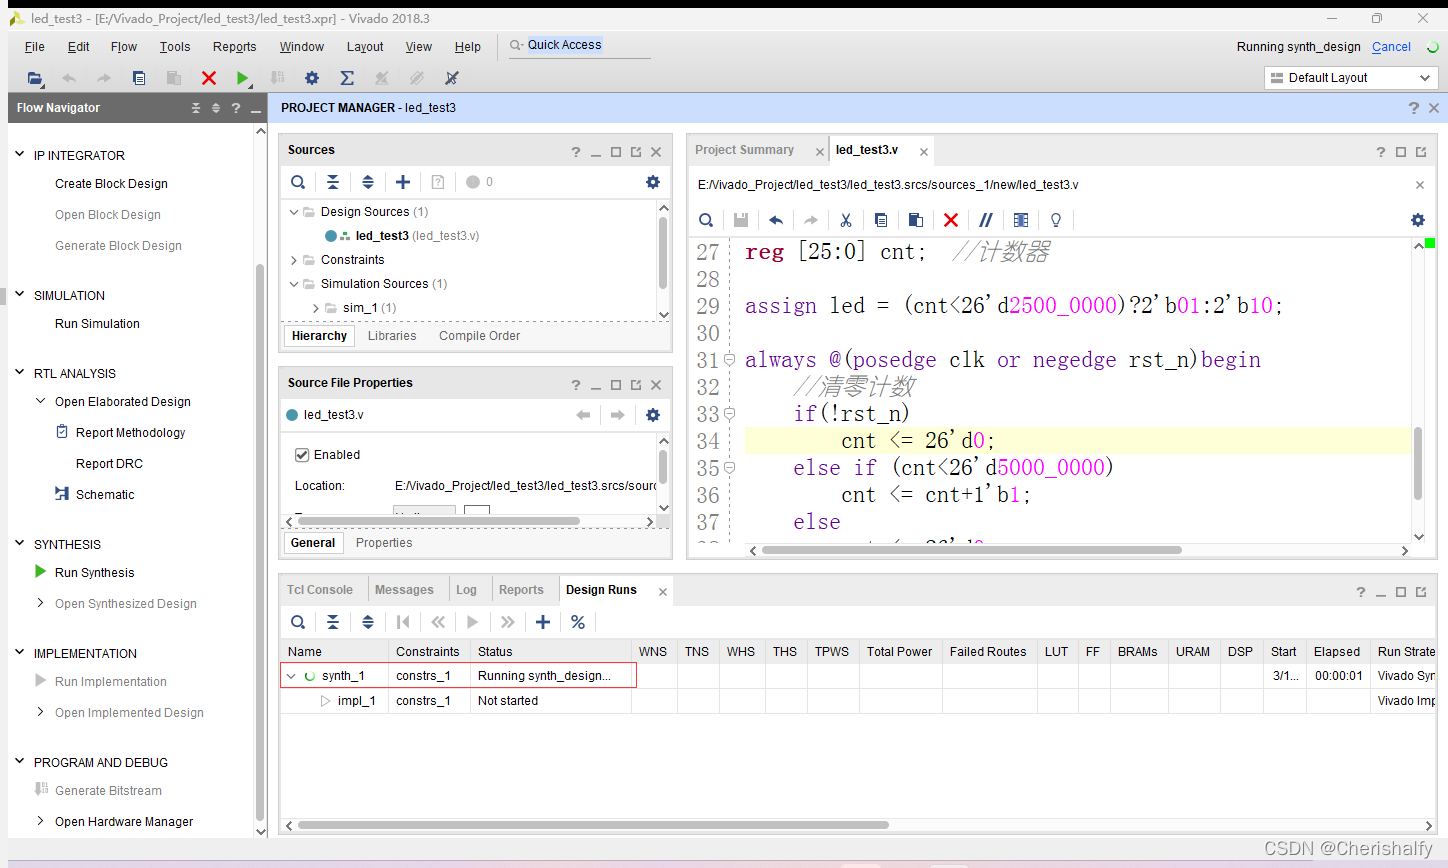Screen dimensions: 1448x868
Task: Expand the Constraints folder in Sources
Action: coord(294,260)
